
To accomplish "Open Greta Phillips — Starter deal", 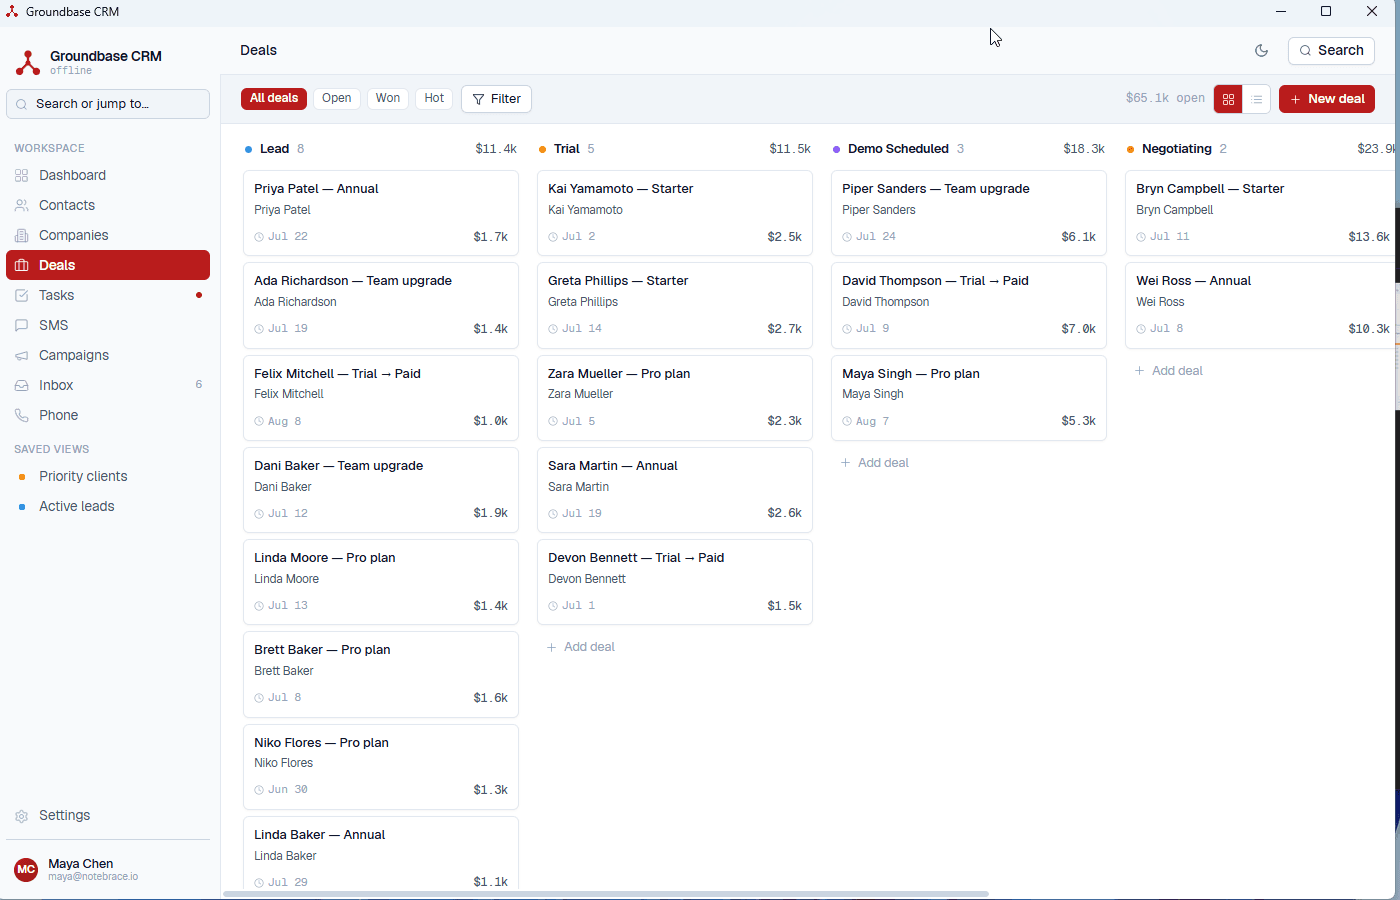I will pyautogui.click(x=675, y=305).
